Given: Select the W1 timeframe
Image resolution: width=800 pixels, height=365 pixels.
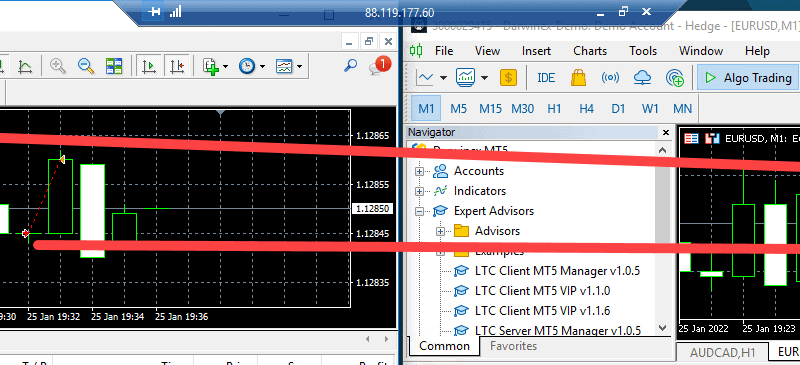Looking at the screenshot, I should coord(650,108).
